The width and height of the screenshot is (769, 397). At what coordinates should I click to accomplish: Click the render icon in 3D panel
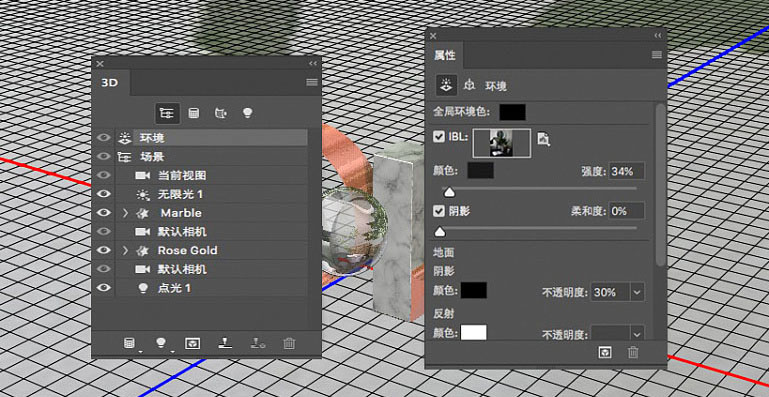[192, 344]
